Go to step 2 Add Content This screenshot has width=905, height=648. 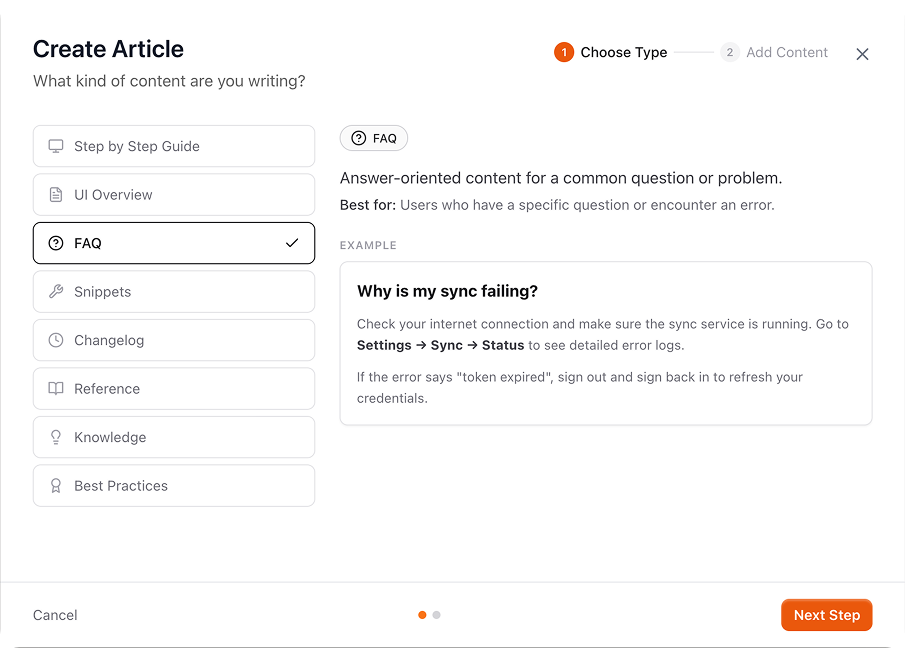[774, 53]
